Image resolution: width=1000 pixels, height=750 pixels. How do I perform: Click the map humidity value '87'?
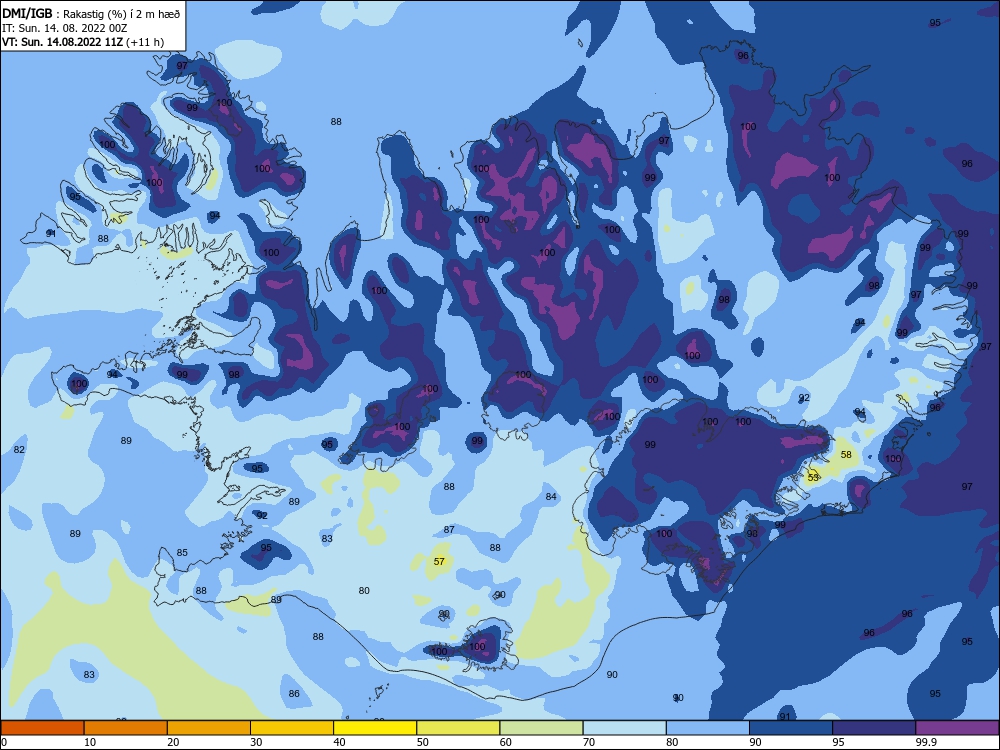[x=449, y=529]
